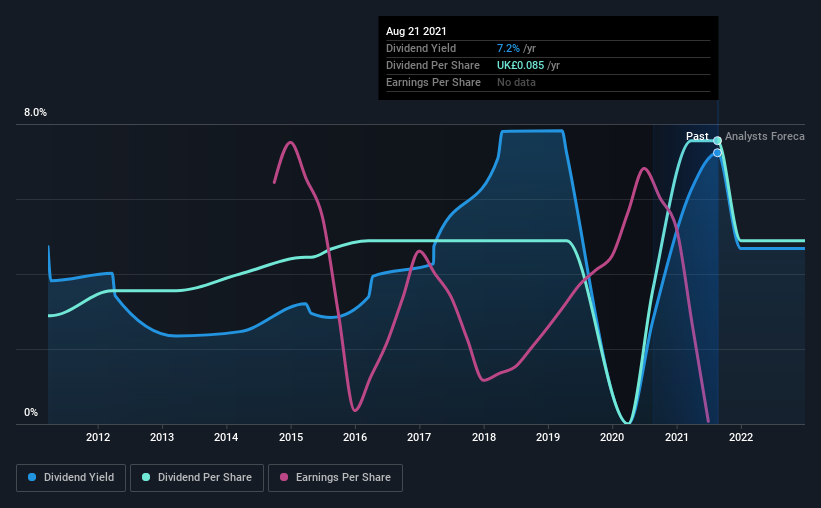
Task: Click the UK£0.085 Dividend Per Share value
Action: pos(520,65)
